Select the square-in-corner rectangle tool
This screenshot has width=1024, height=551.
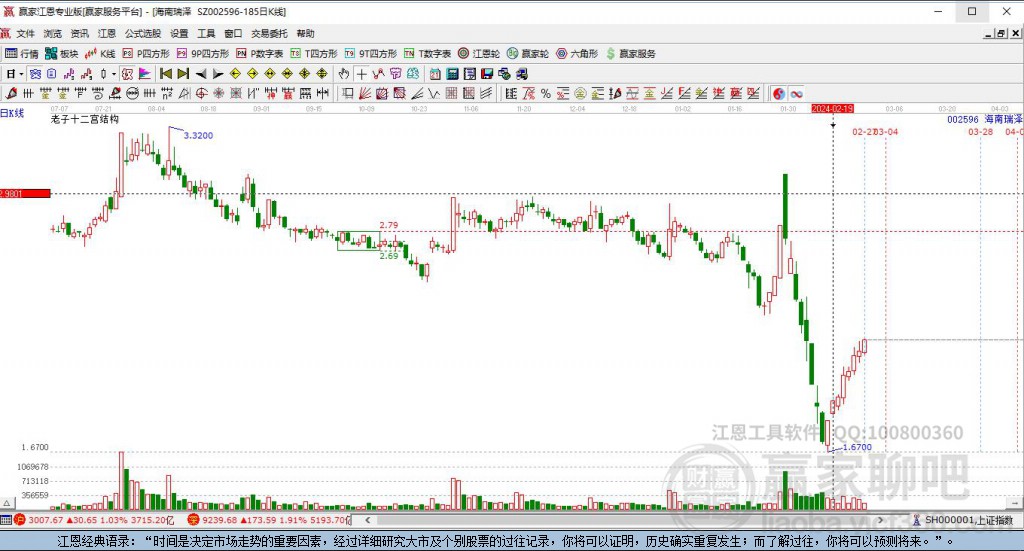pyautogui.click(x=347, y=93)
